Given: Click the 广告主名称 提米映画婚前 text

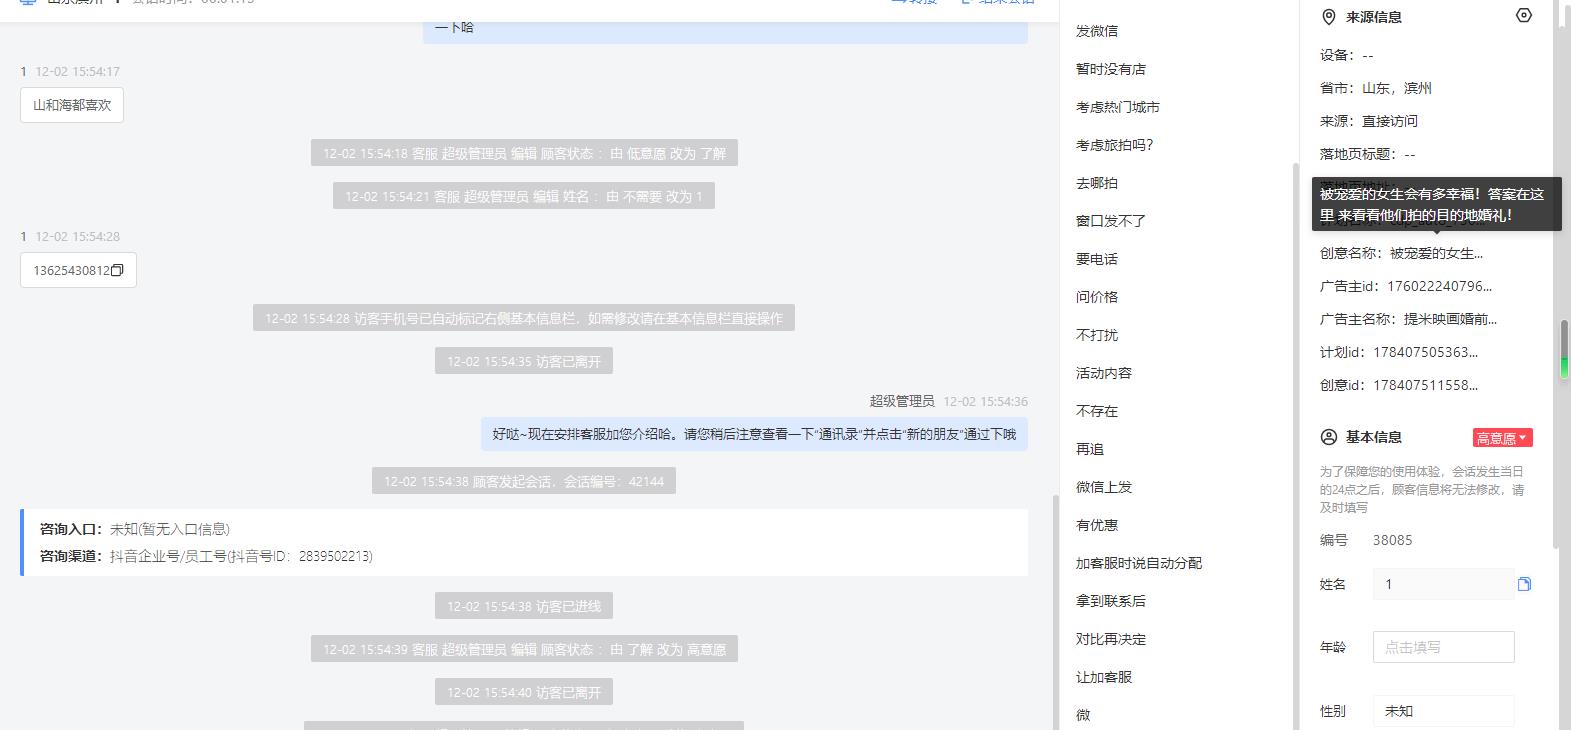Looking at the screenshot, I should tap(1450, 319).
